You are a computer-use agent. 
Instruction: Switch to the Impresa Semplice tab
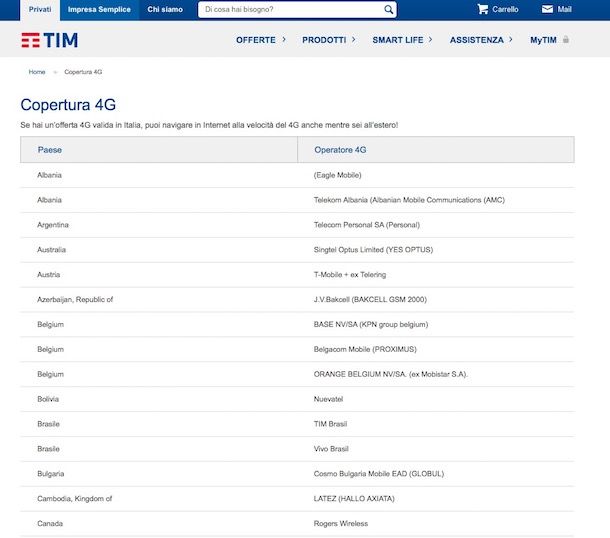[99, 10]
